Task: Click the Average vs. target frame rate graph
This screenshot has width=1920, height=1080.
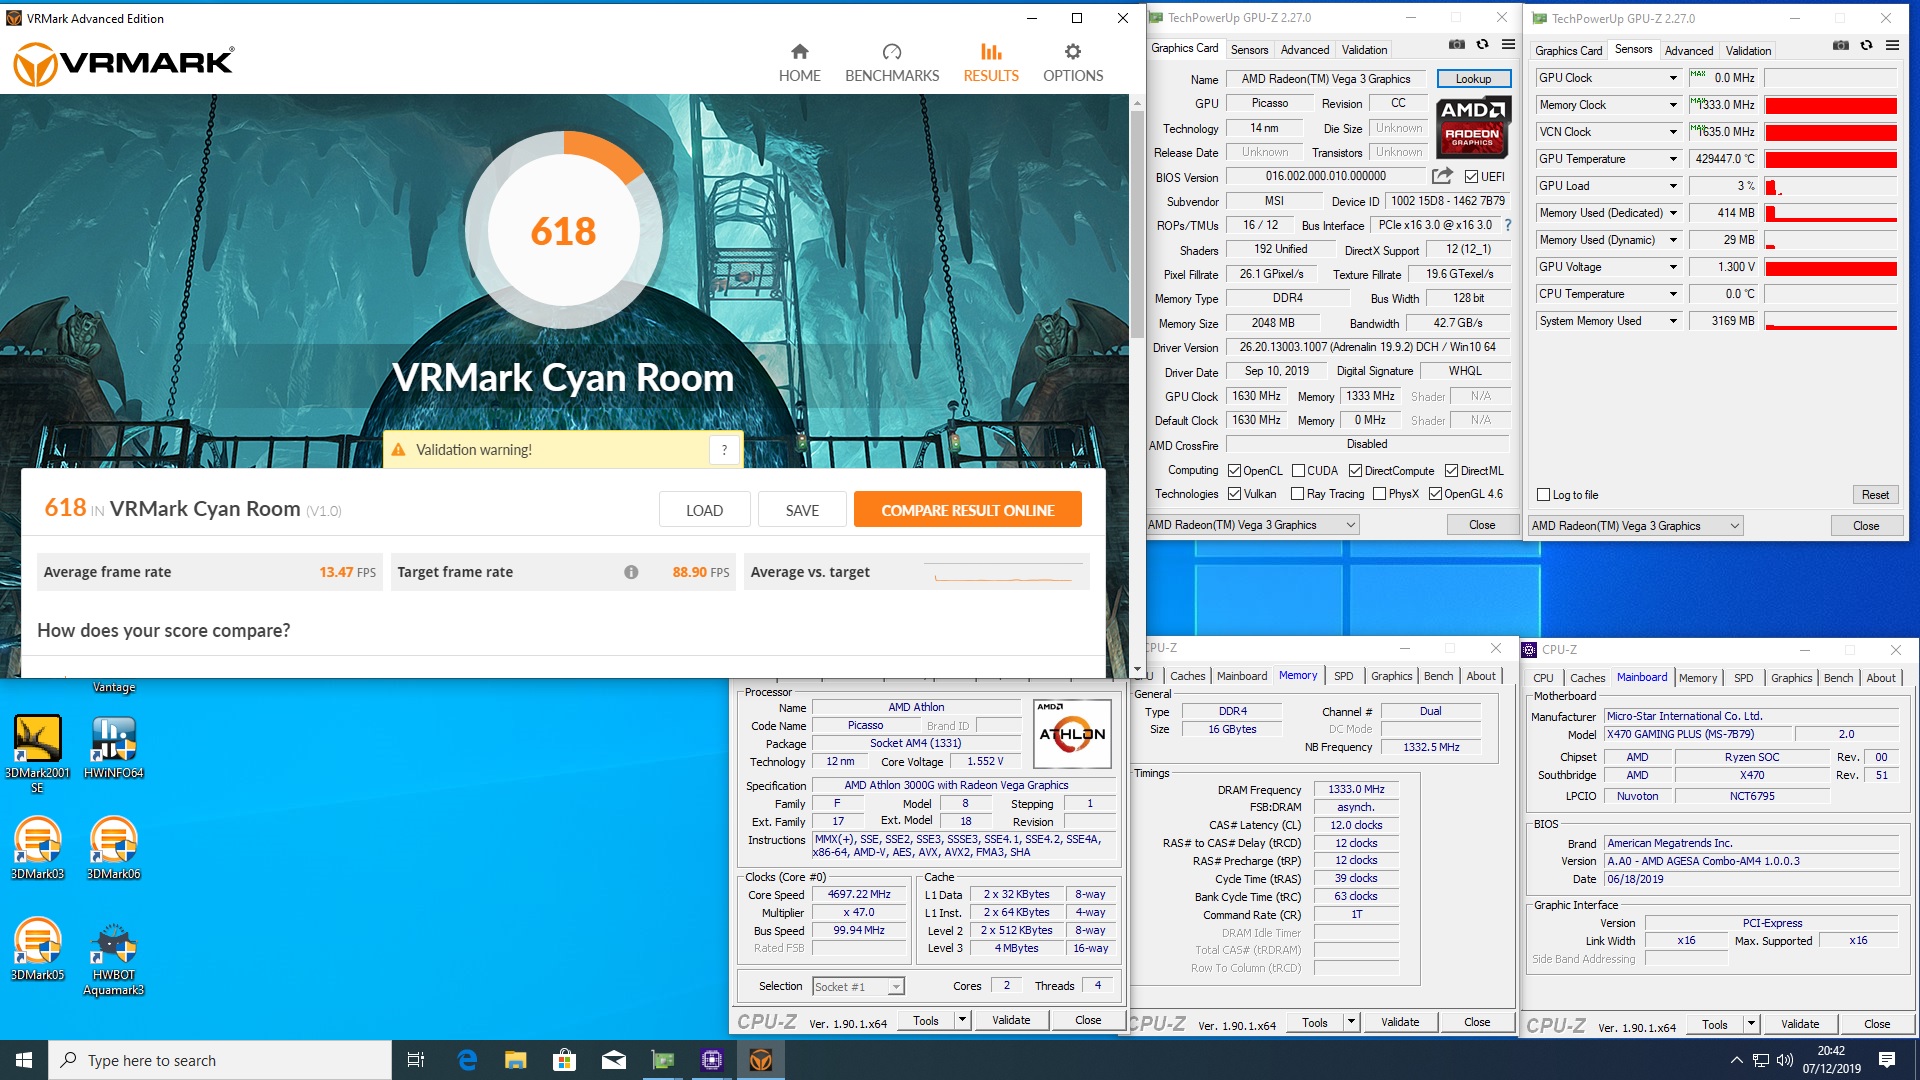Action: (x=1003, y=572)
